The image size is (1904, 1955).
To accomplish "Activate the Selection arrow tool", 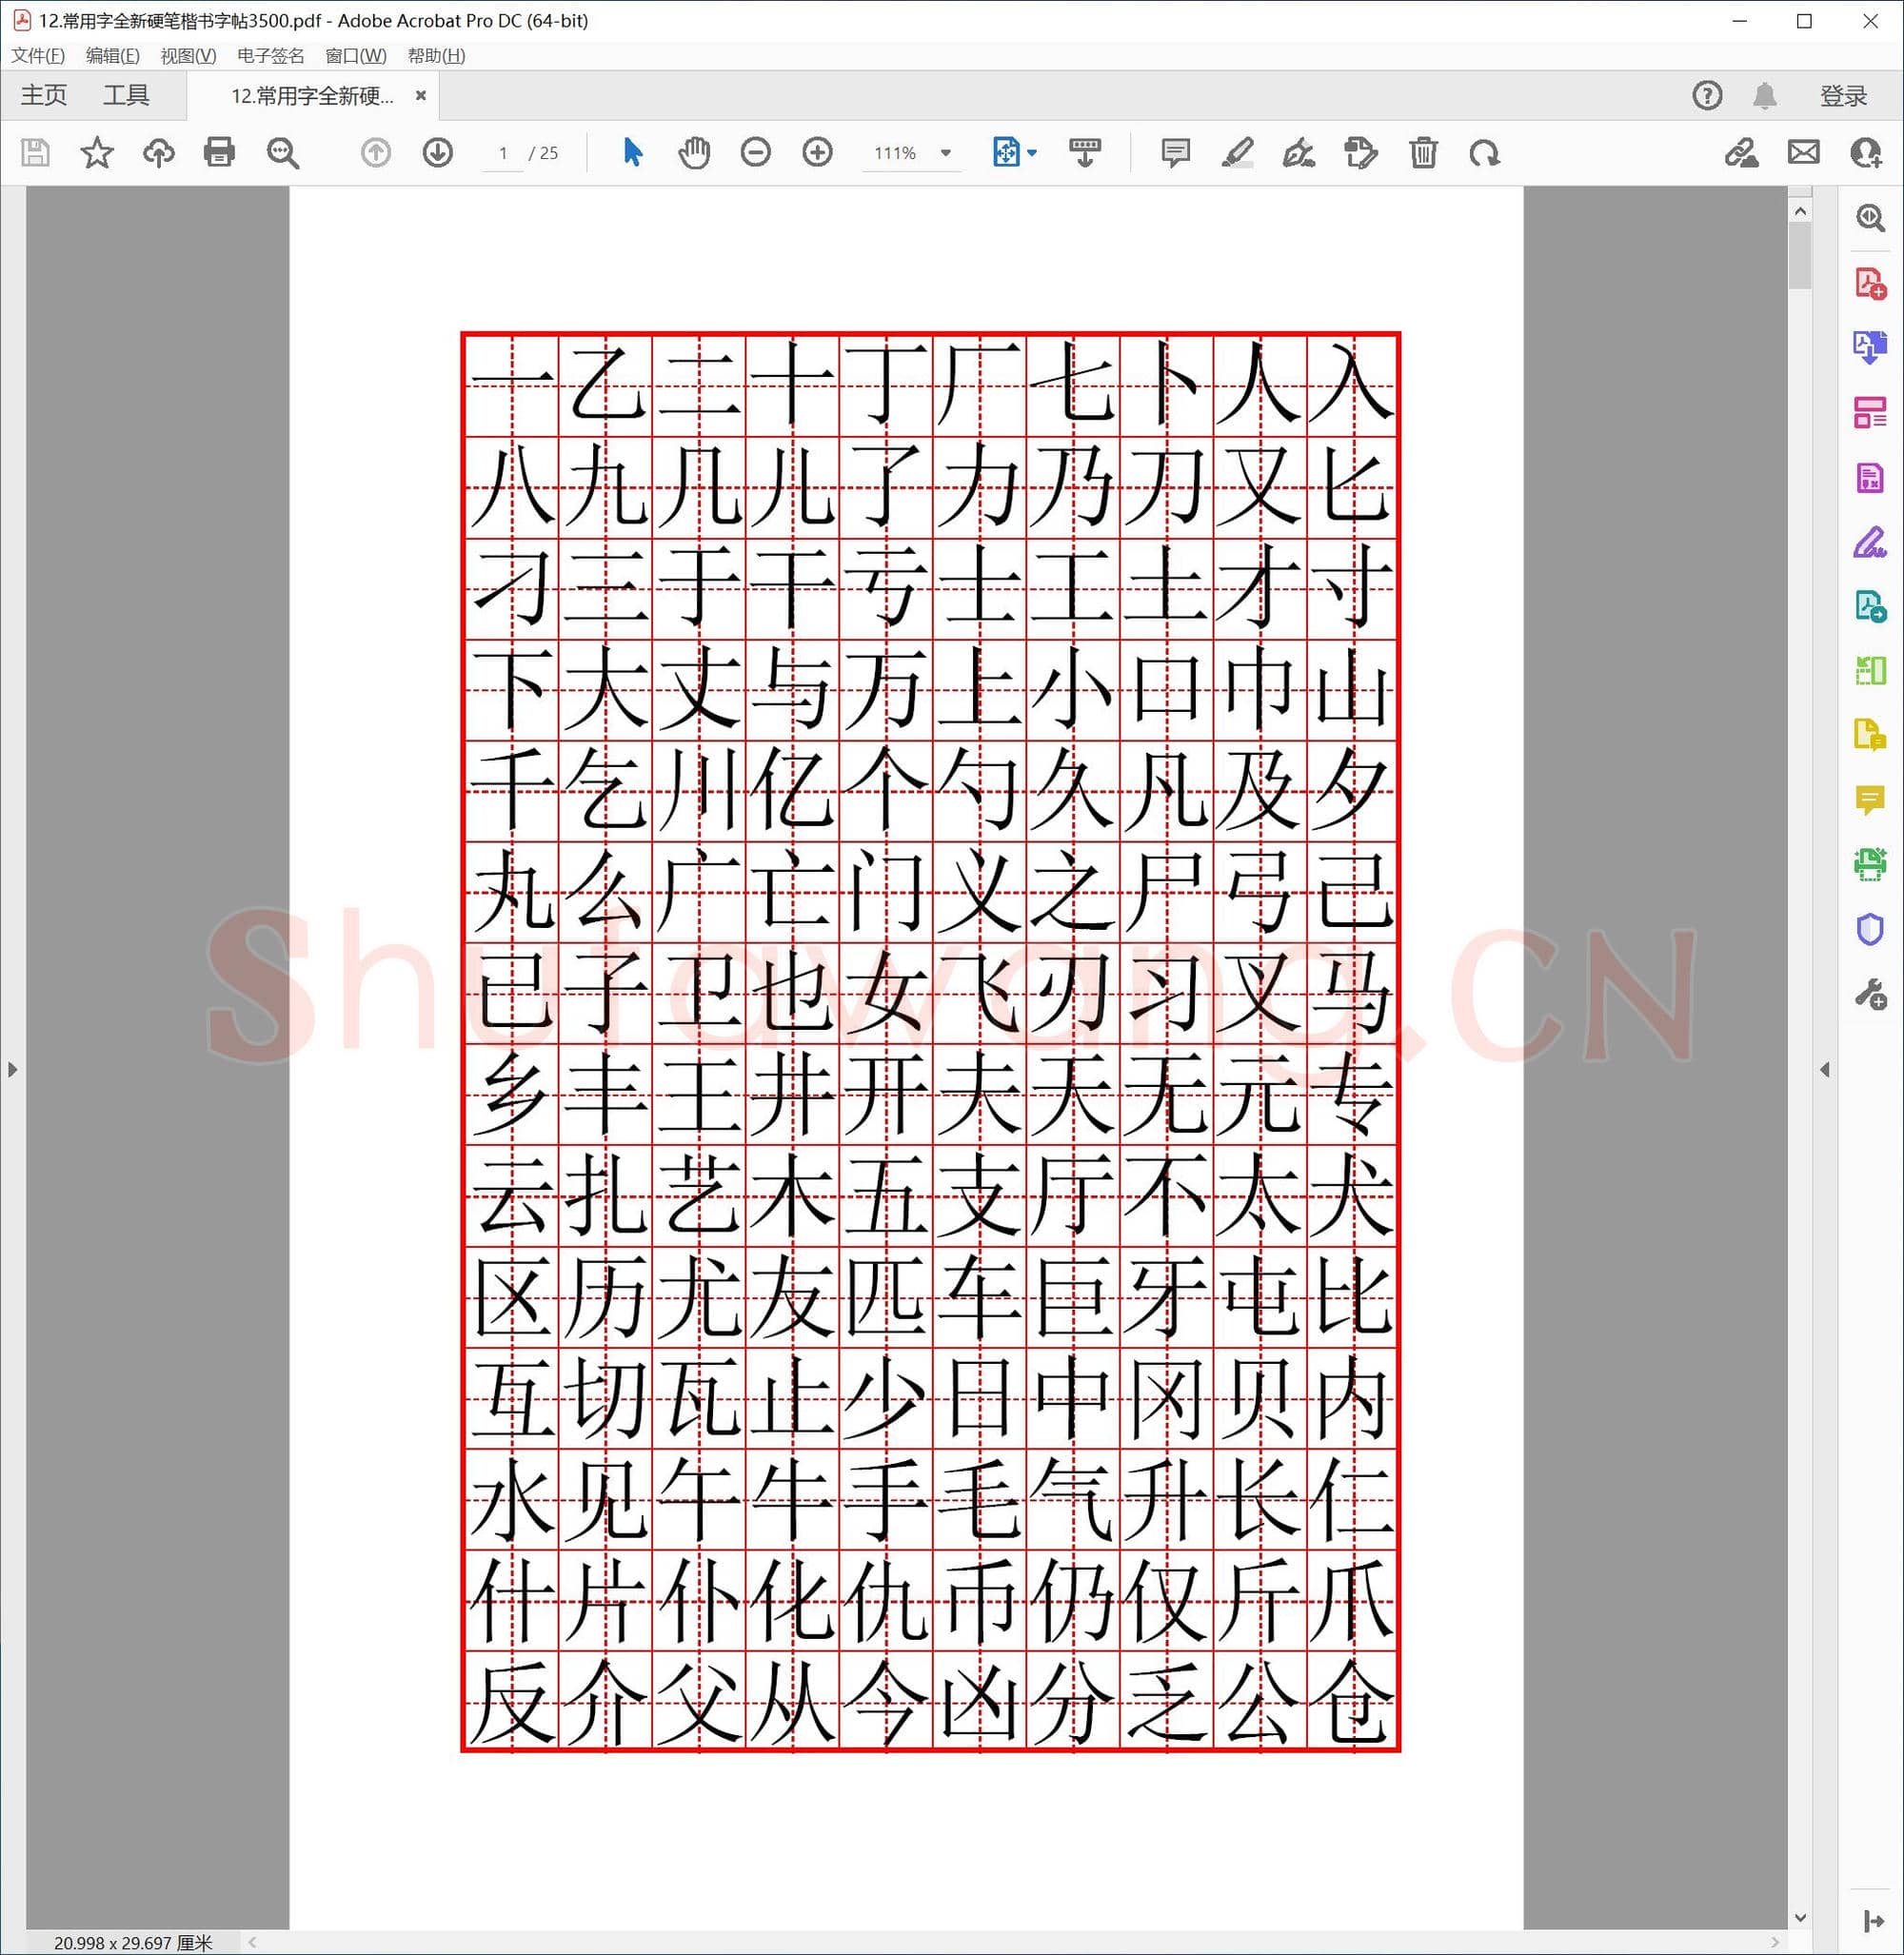I will click(x=632, y=152).
